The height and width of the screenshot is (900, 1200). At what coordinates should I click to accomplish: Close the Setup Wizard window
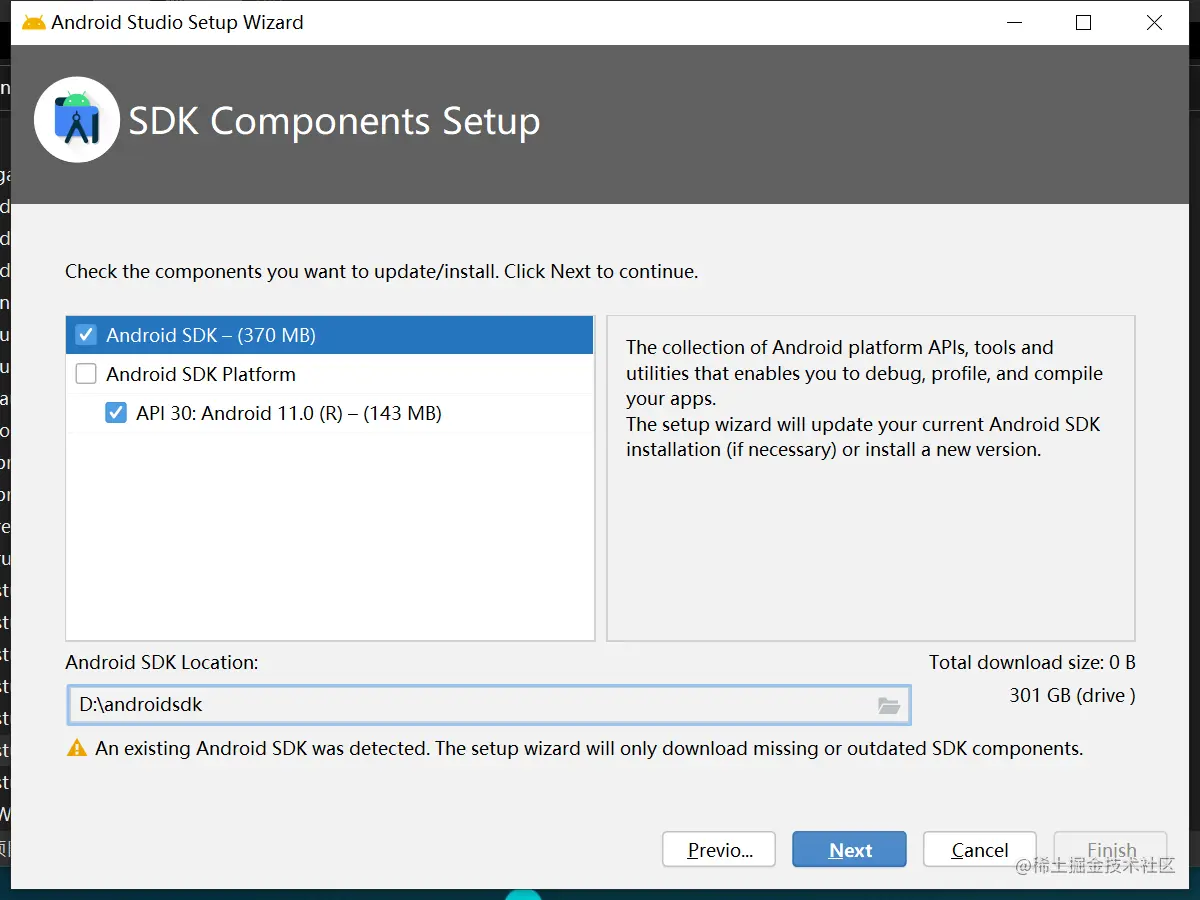point(1154,22)
